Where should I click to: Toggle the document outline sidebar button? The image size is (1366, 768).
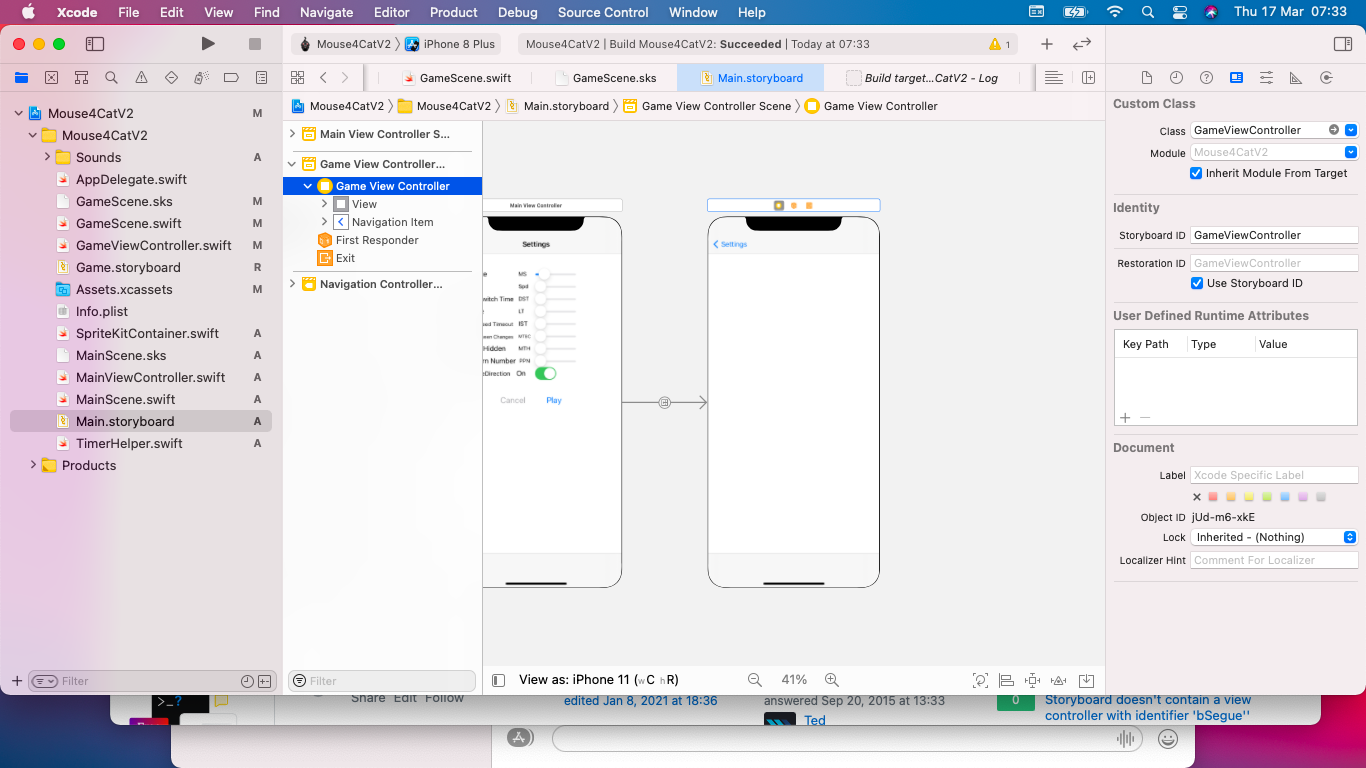point(499,680)
